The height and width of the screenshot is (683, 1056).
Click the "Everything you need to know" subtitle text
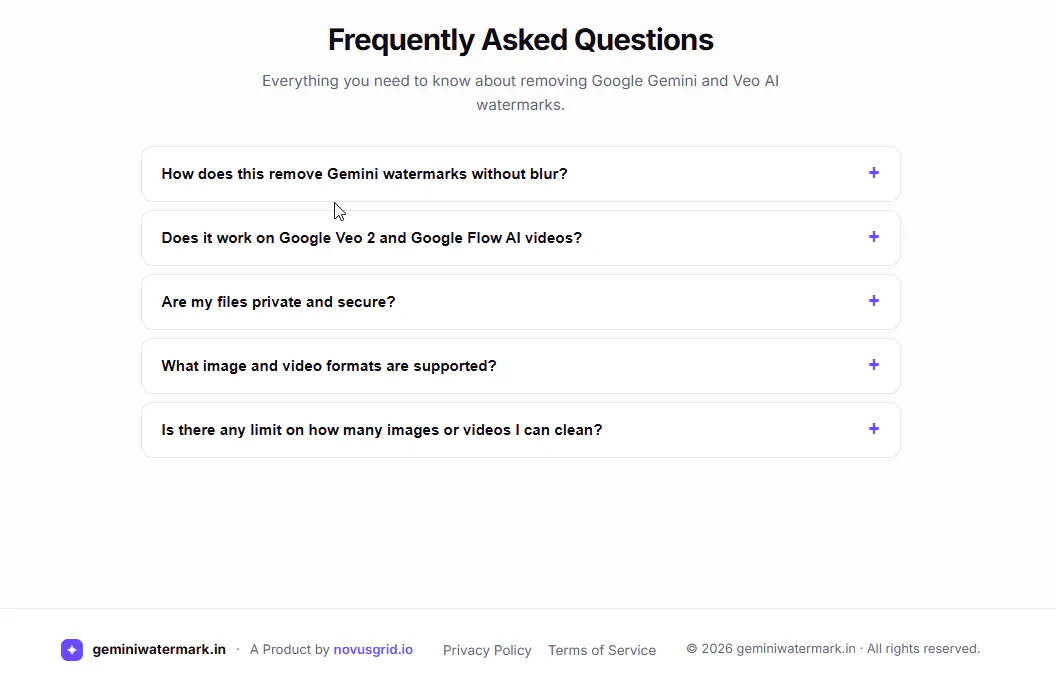tap(521, 92)
